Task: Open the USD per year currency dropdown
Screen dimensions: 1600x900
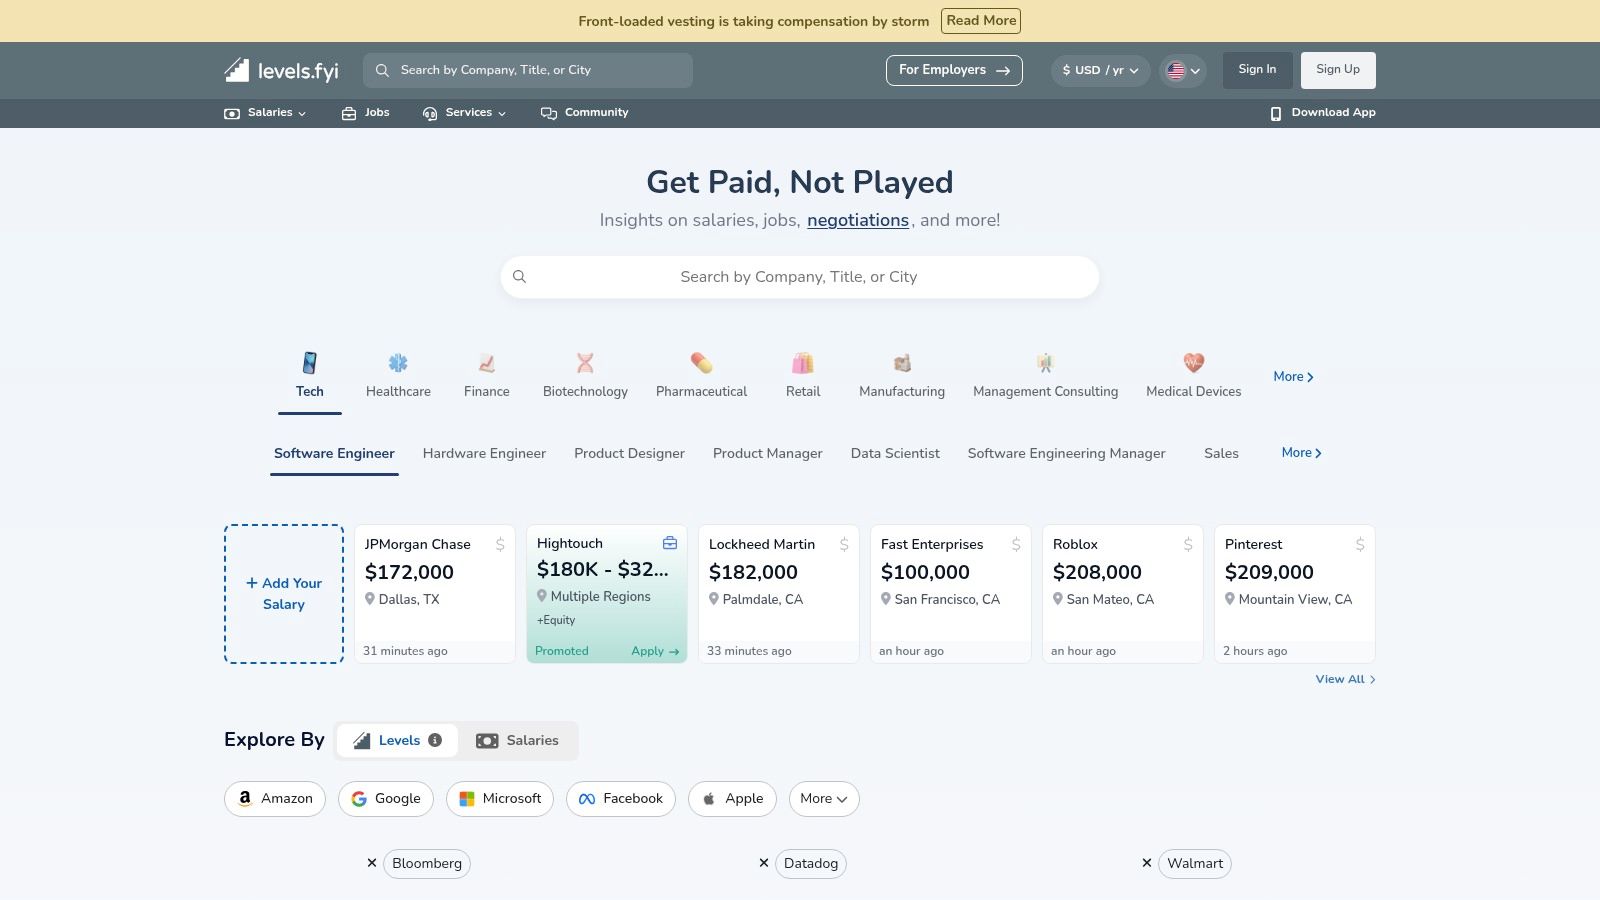Action: (1100, 70)
